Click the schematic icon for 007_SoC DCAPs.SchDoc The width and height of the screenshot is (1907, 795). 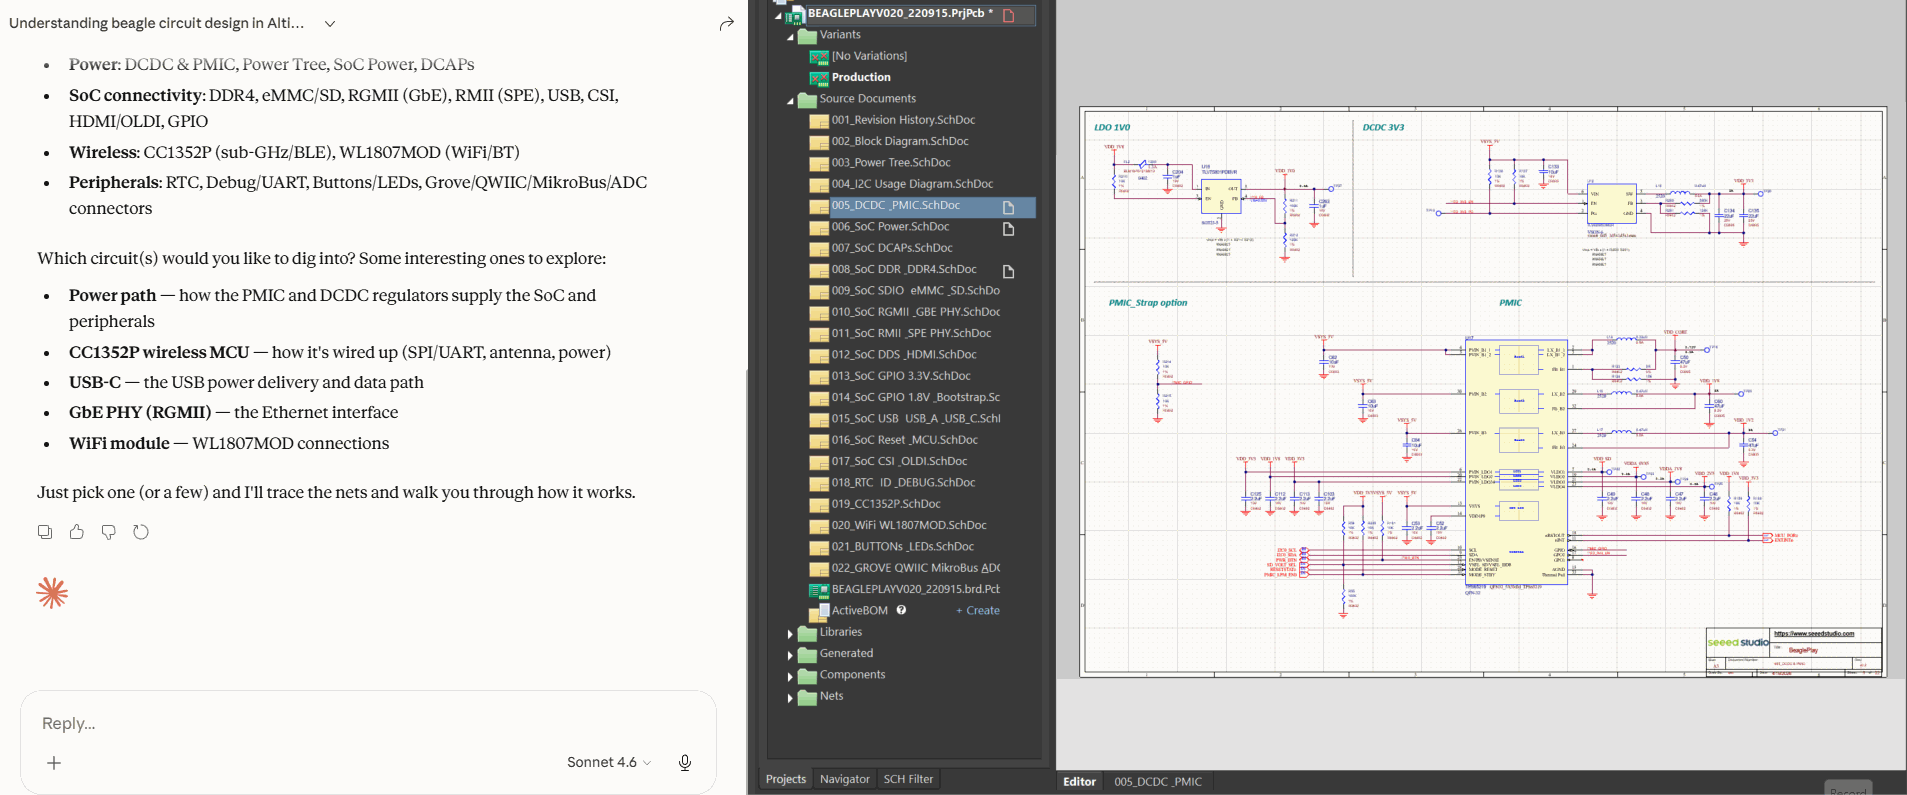coord(819,249)
